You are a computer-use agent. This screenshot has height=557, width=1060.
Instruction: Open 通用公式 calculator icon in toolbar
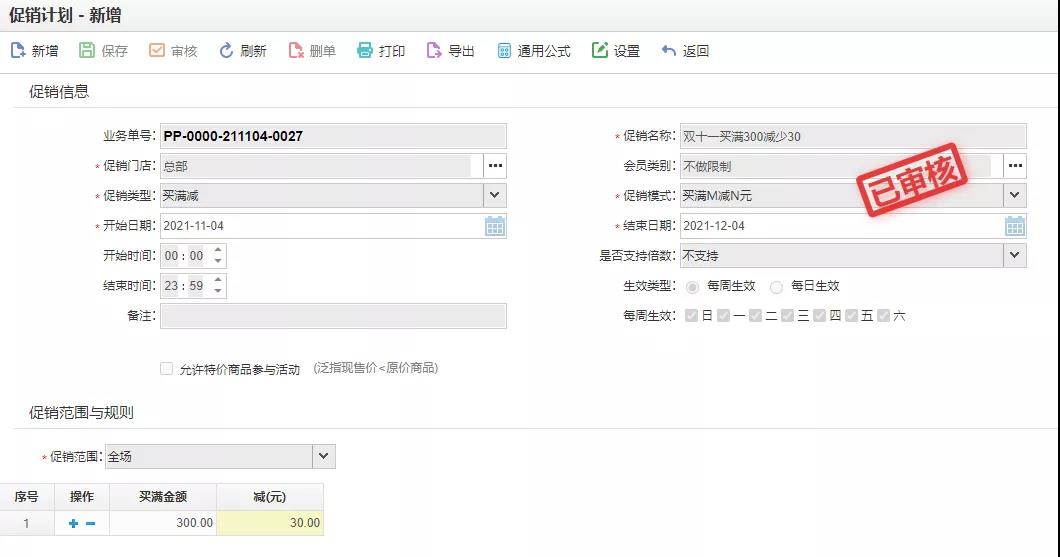(x=504, y=51)
